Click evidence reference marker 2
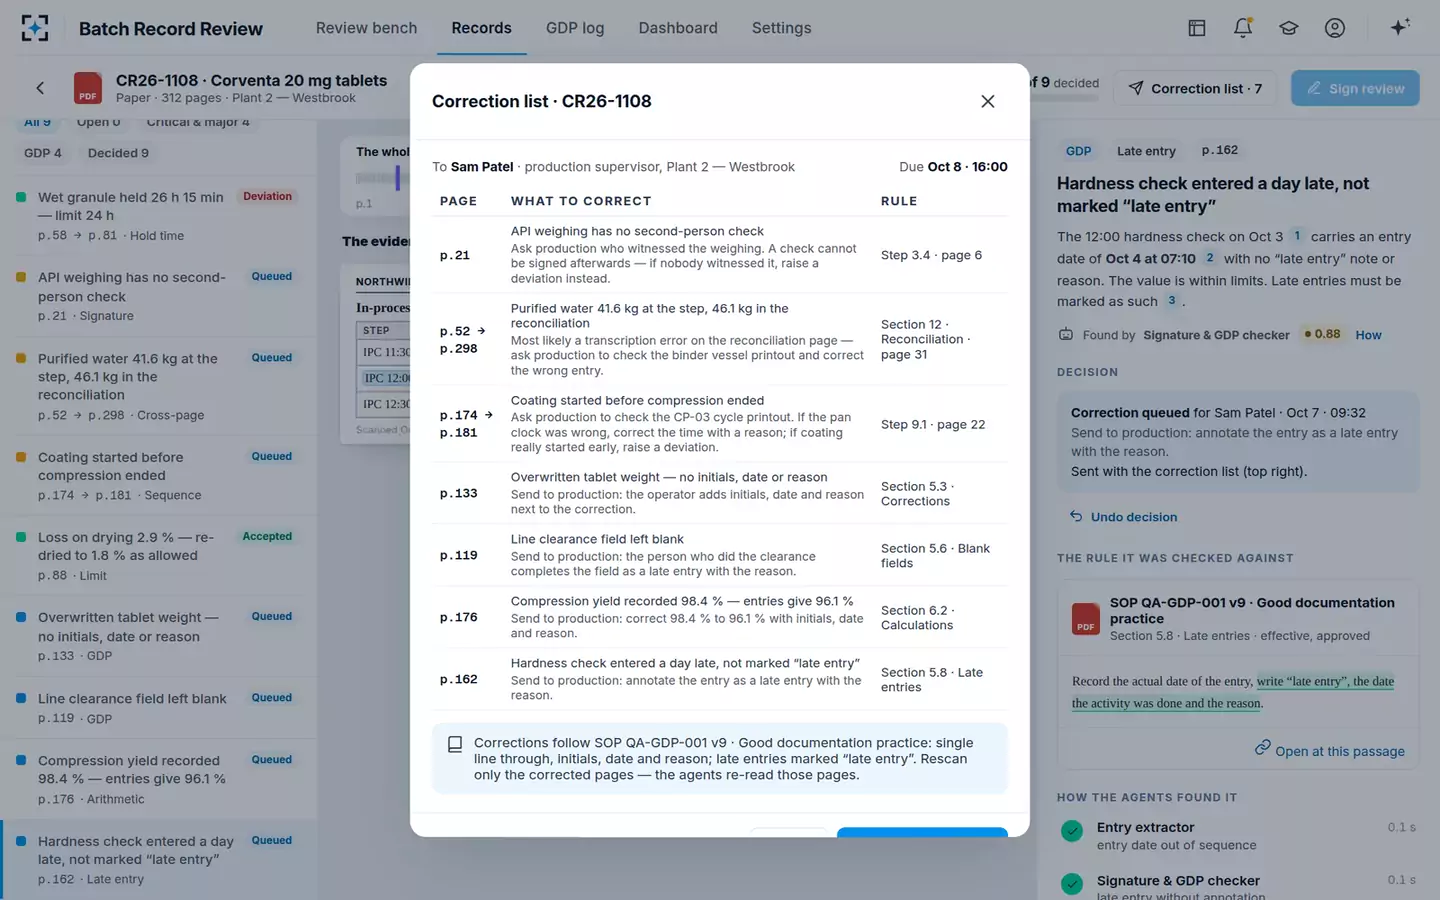 (x=1209, y=258)
